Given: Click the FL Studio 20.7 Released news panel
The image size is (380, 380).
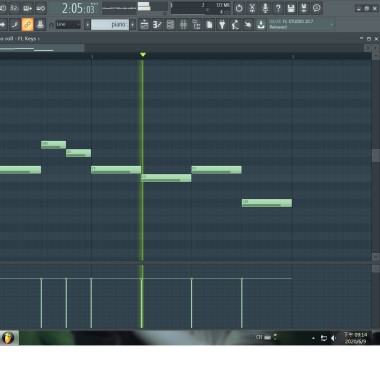Looking at the screenshot, I should 301,24.
